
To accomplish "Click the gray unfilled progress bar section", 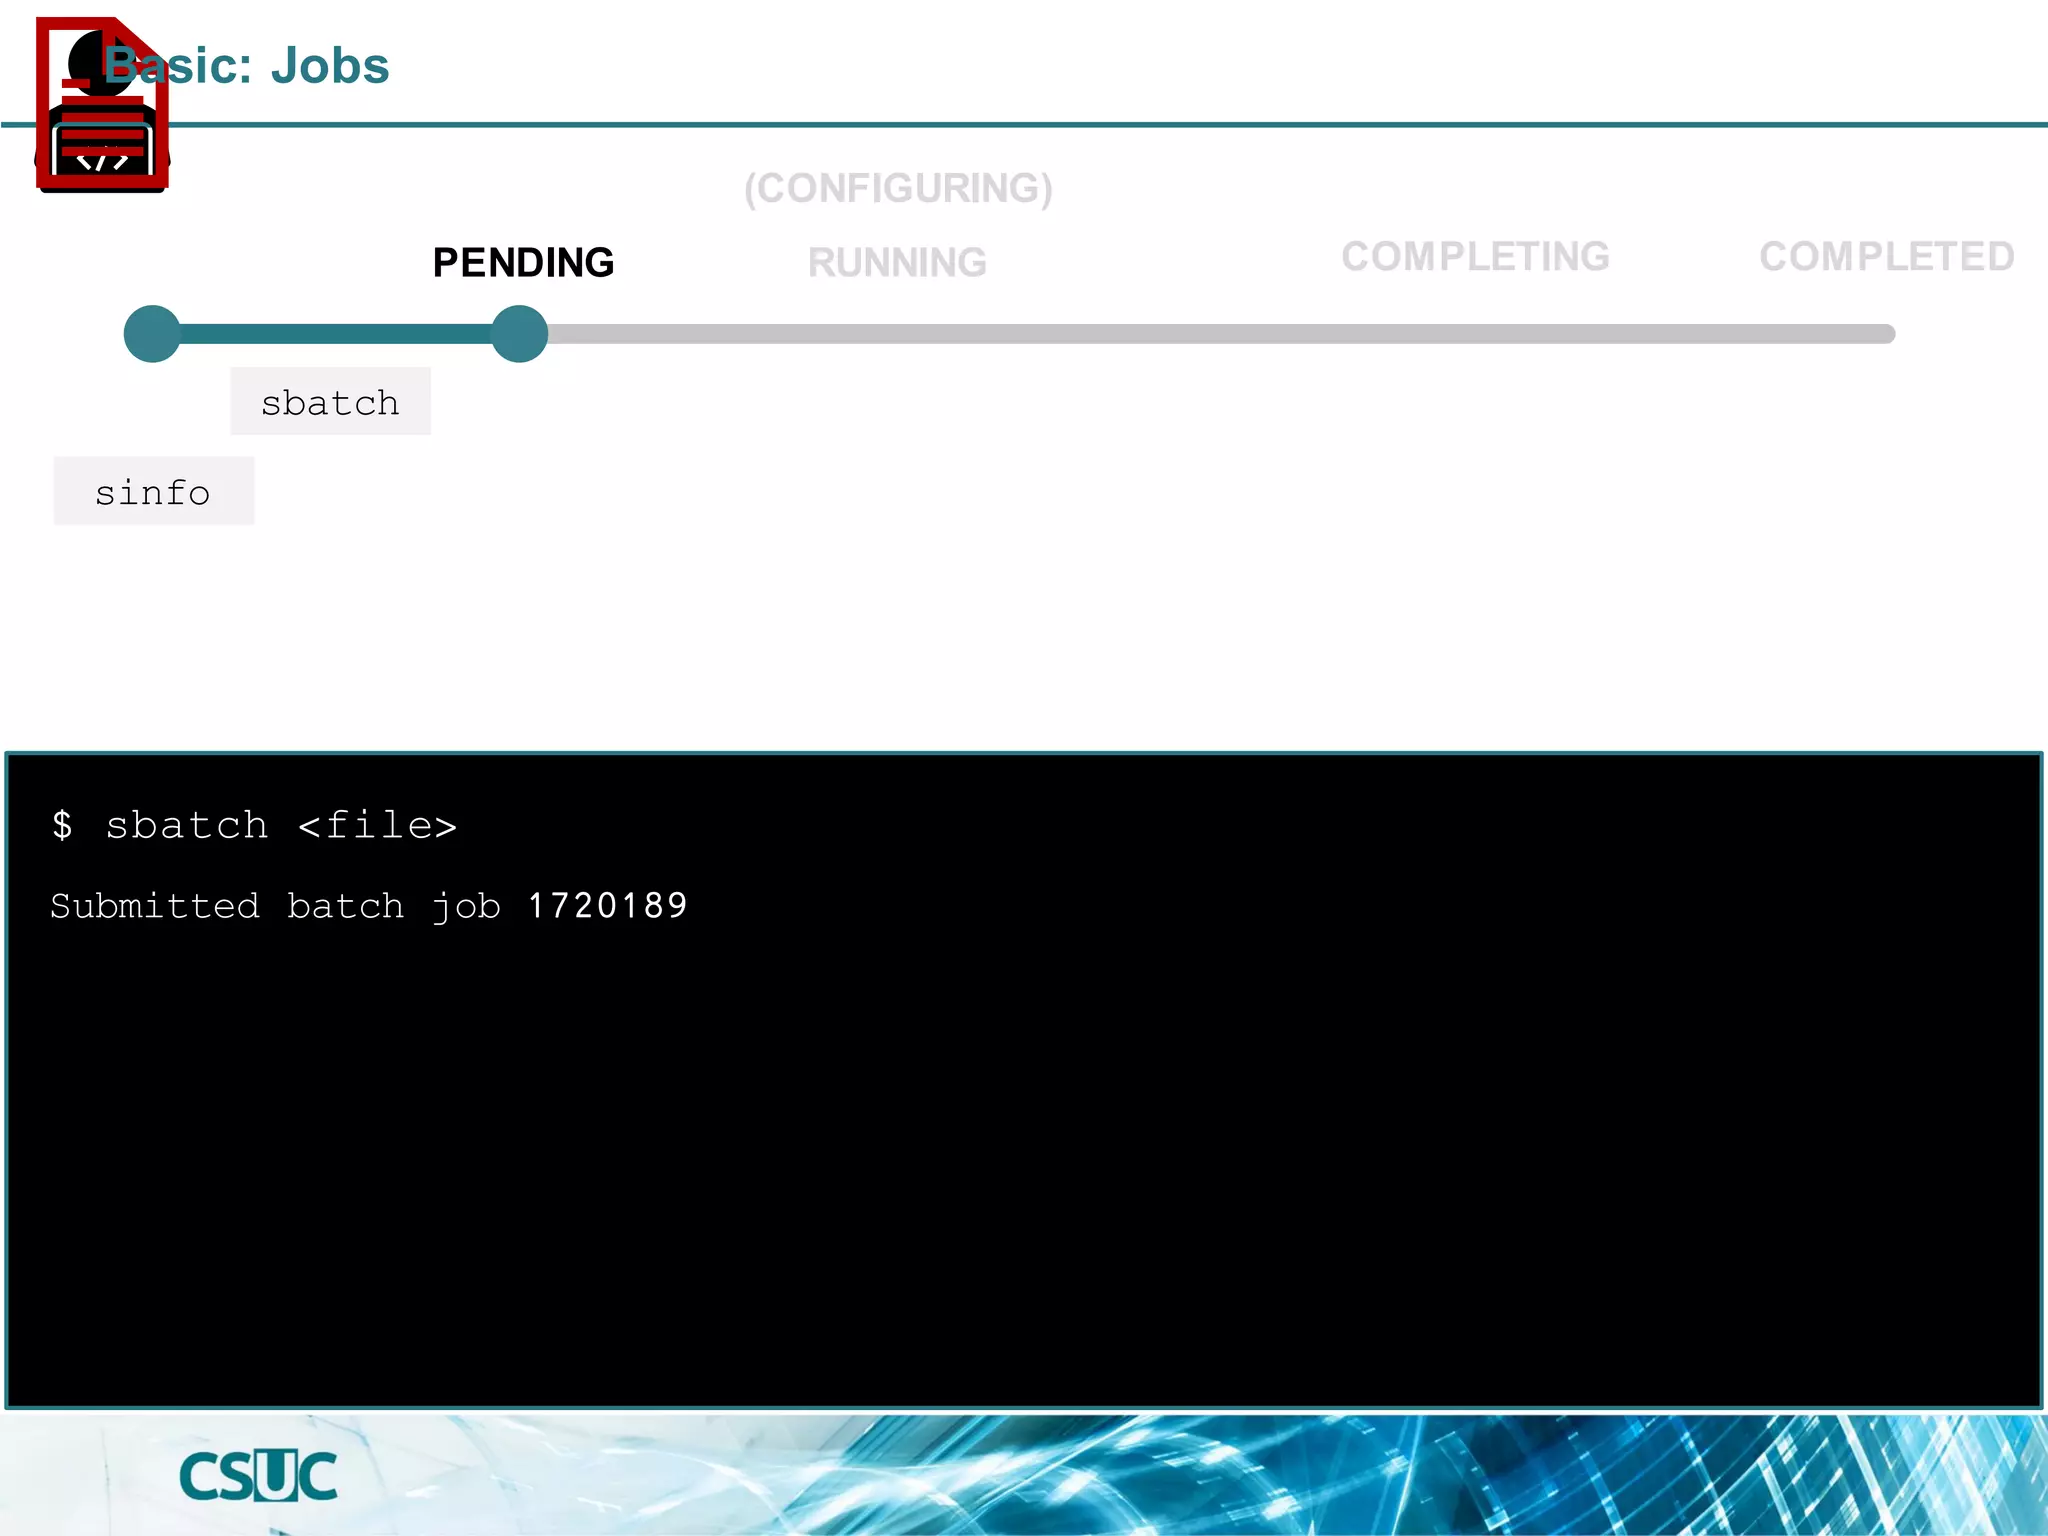I will click(x=1221, y=334).
